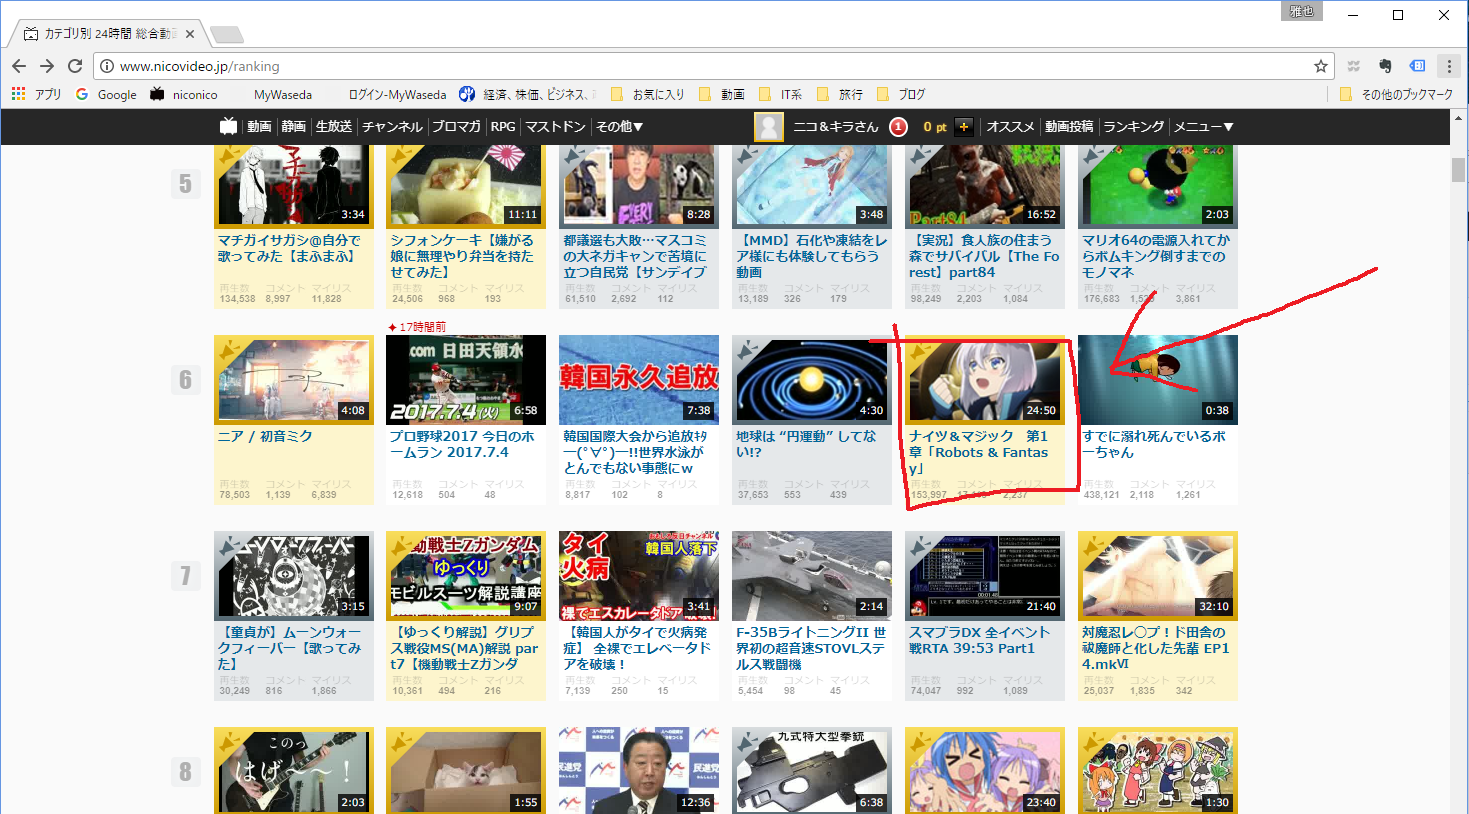Open the Chrome three-dot menu
The image size is (1469, 814).
1449,66
